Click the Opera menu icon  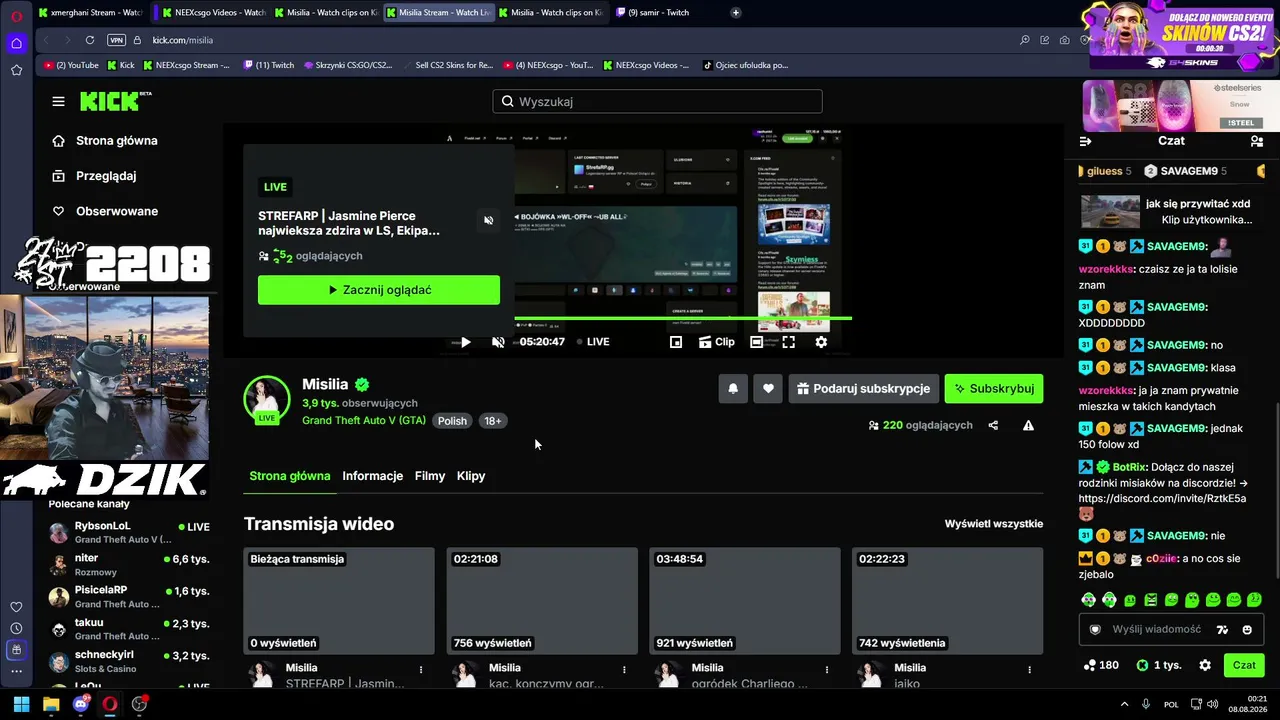16,15
